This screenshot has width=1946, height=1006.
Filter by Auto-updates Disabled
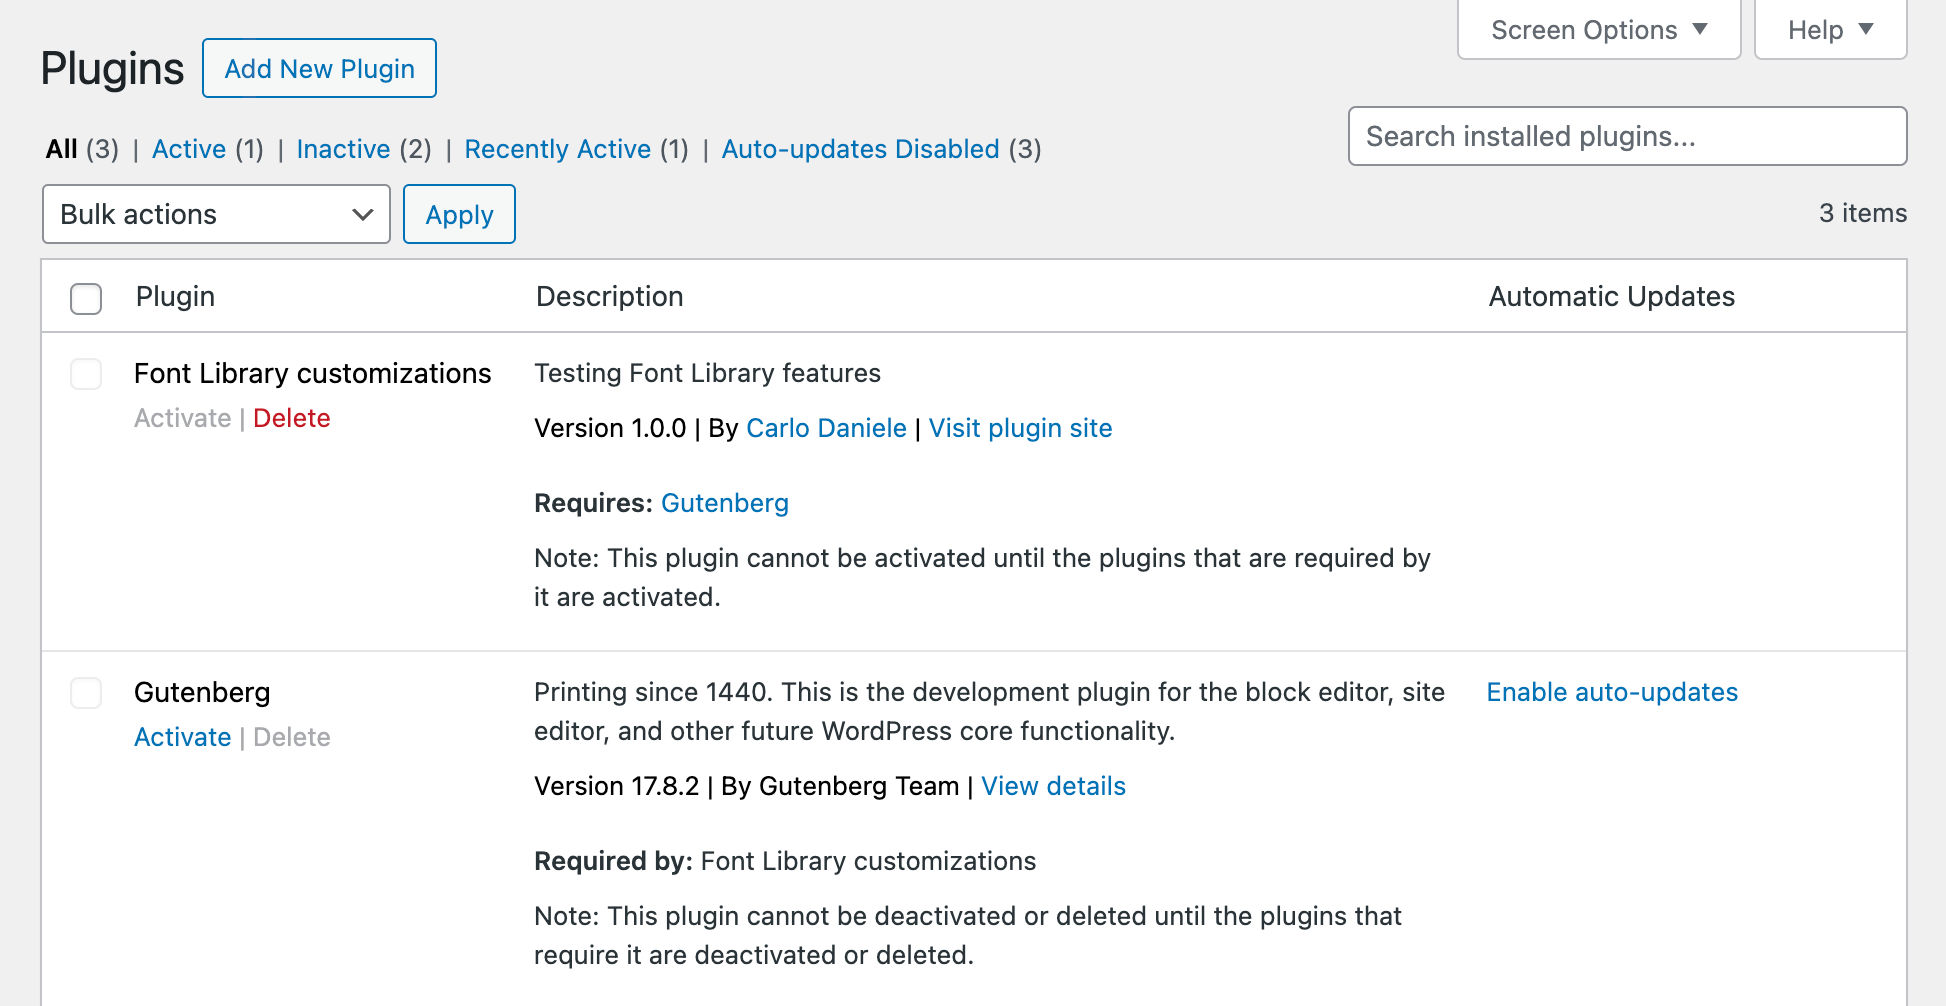[x=860, y=148]
